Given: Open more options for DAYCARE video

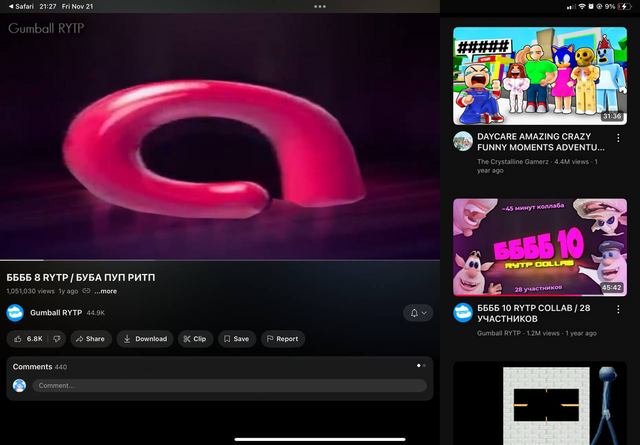Looking at the screenshot, I should point(618,138).
